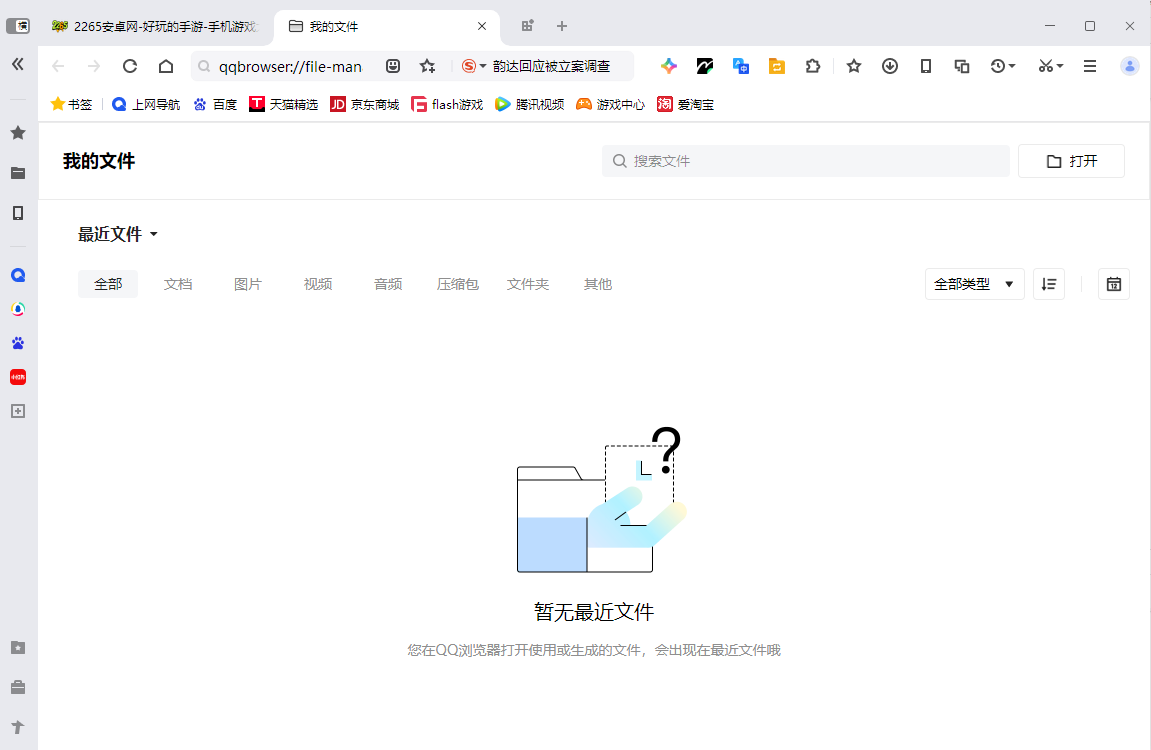Open the file transfer orange folder icon
Screen dimensions: 1151x750
click(777, 66)
